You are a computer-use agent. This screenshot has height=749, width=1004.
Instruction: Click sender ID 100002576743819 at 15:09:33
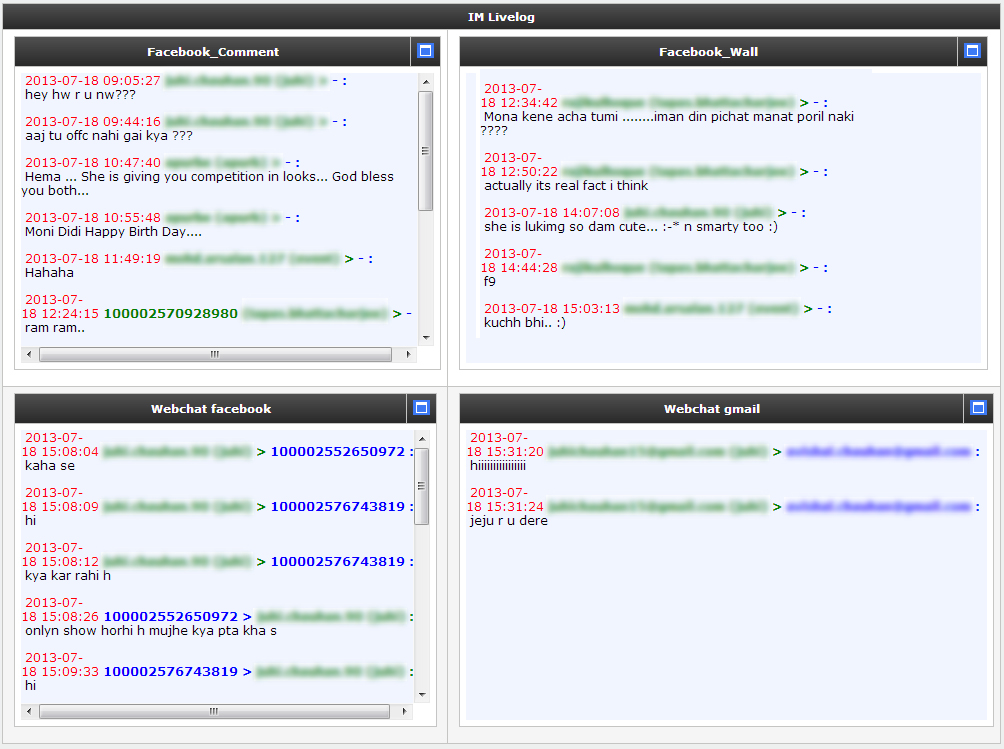[171, 671]
